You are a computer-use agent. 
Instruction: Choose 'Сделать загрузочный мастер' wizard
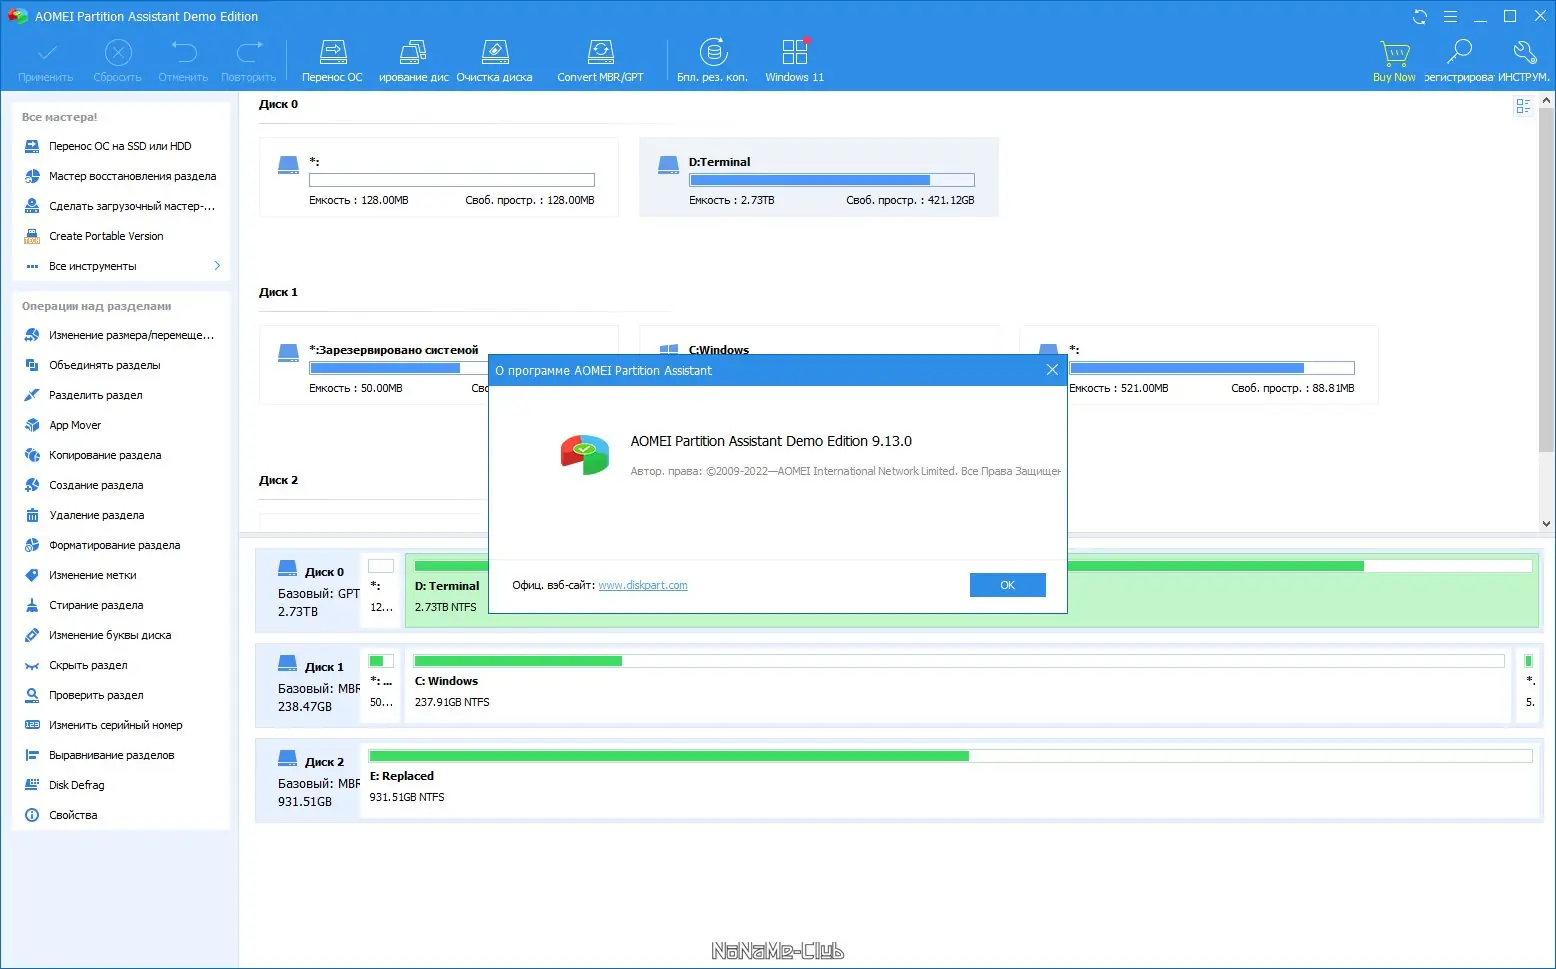(132, 206)
